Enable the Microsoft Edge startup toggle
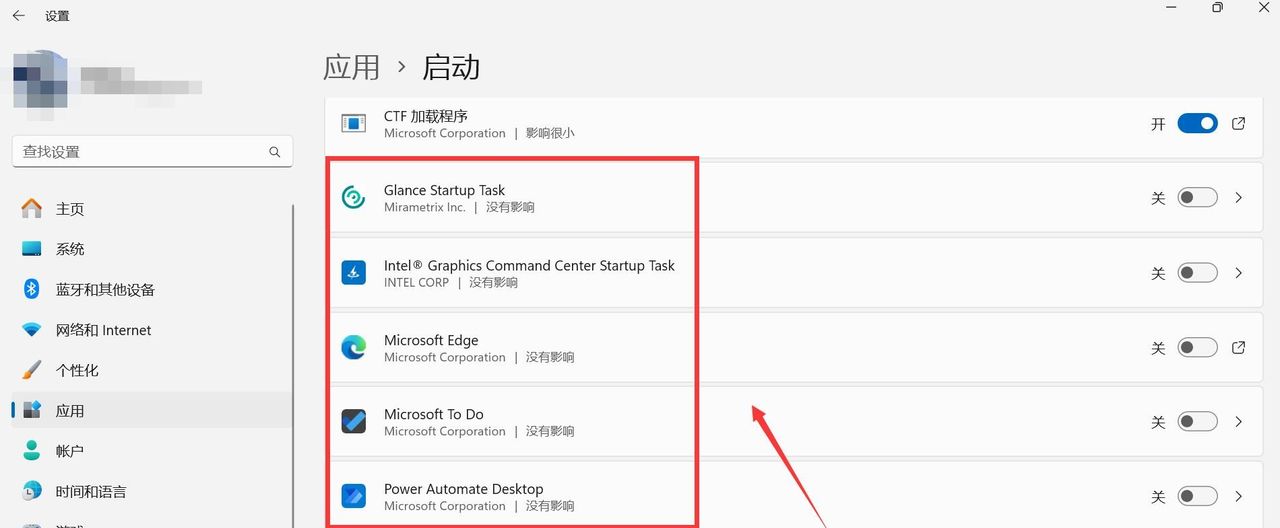The height and width of the screenshot is (528, 1280). (1197, 348)
